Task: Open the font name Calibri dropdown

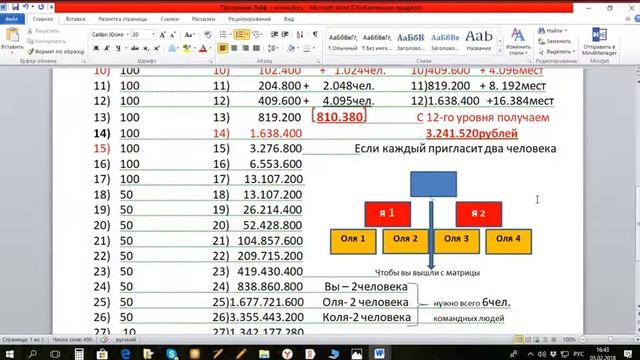Action: click(x=128, y=35)
